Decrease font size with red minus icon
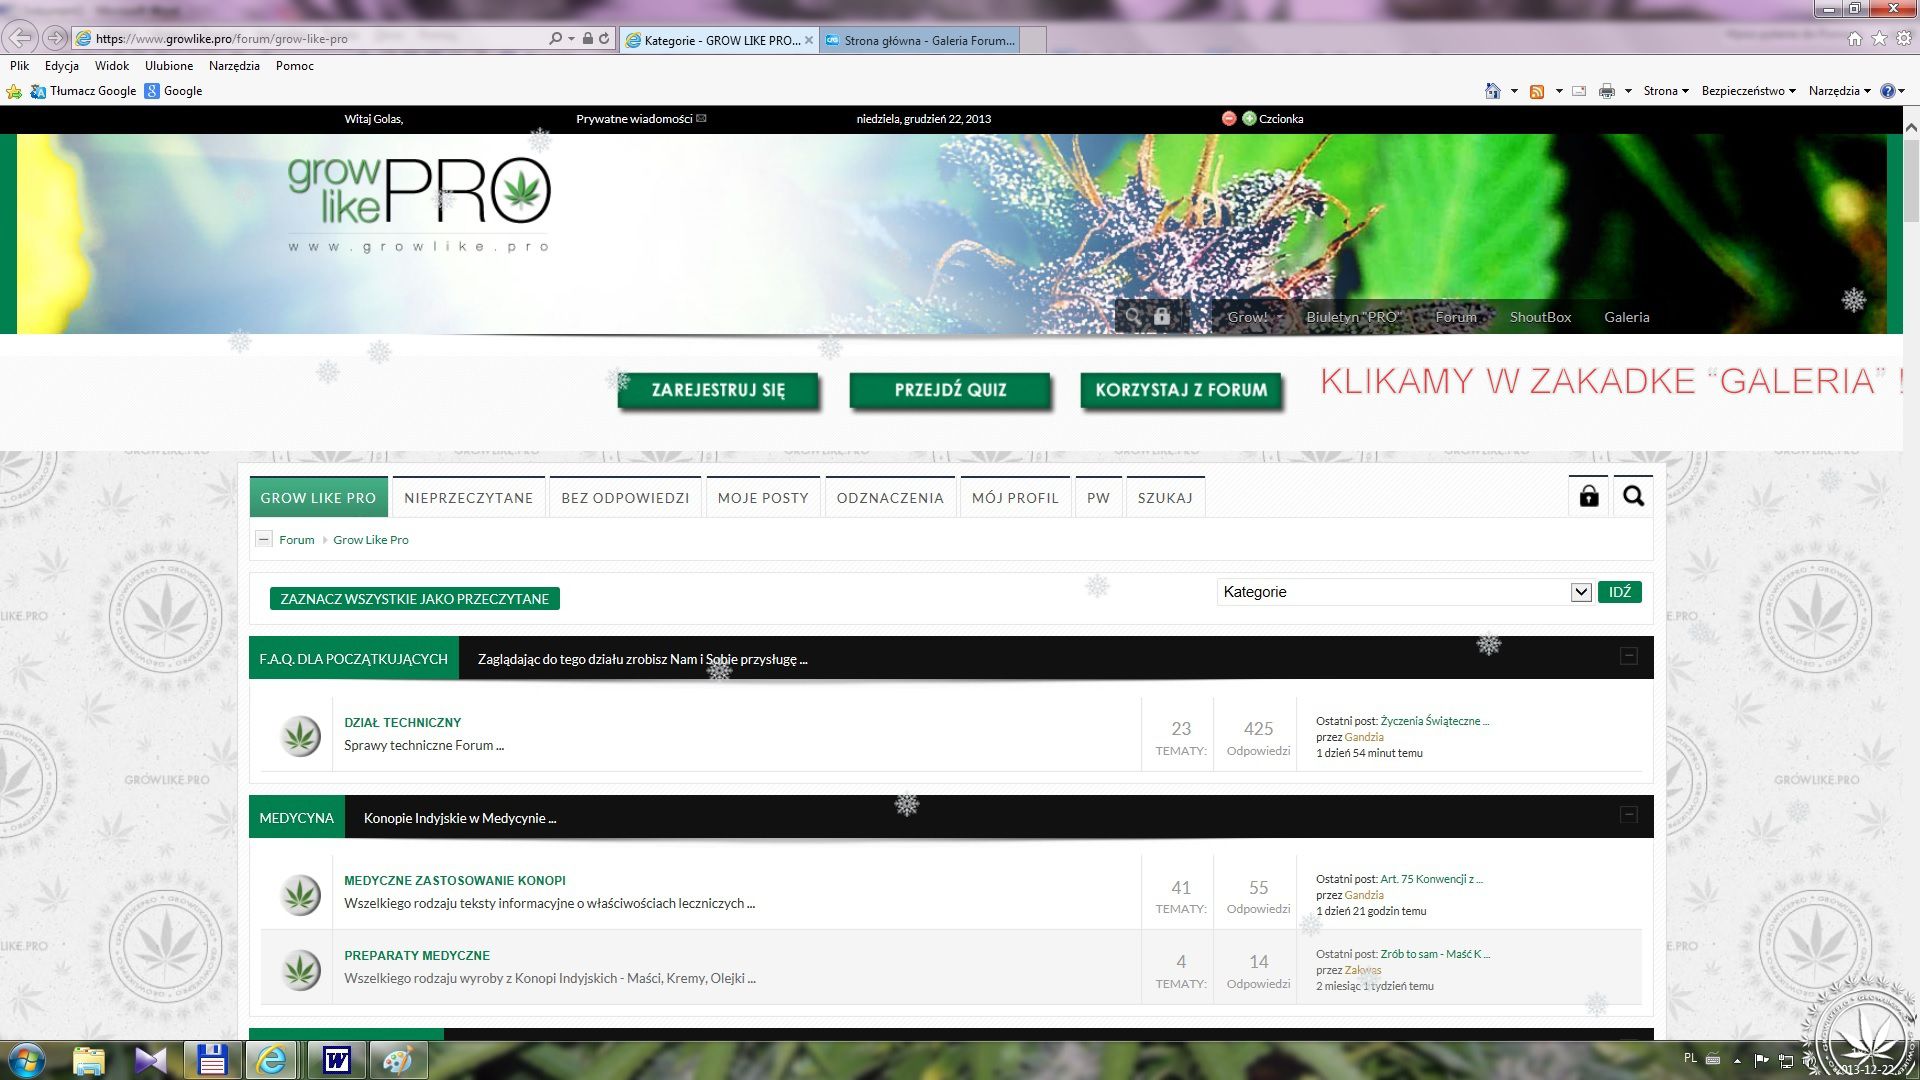1920x1080 pixels. coord(1229,118)
